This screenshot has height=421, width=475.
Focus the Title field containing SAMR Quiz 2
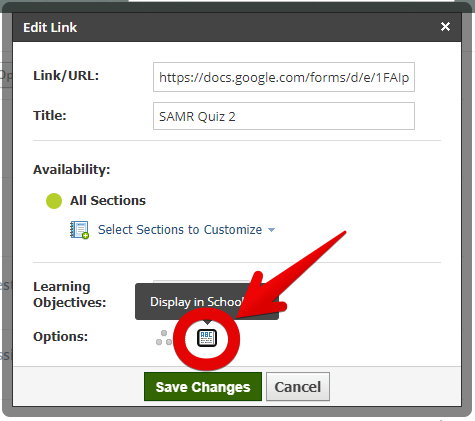click(284, 116)
